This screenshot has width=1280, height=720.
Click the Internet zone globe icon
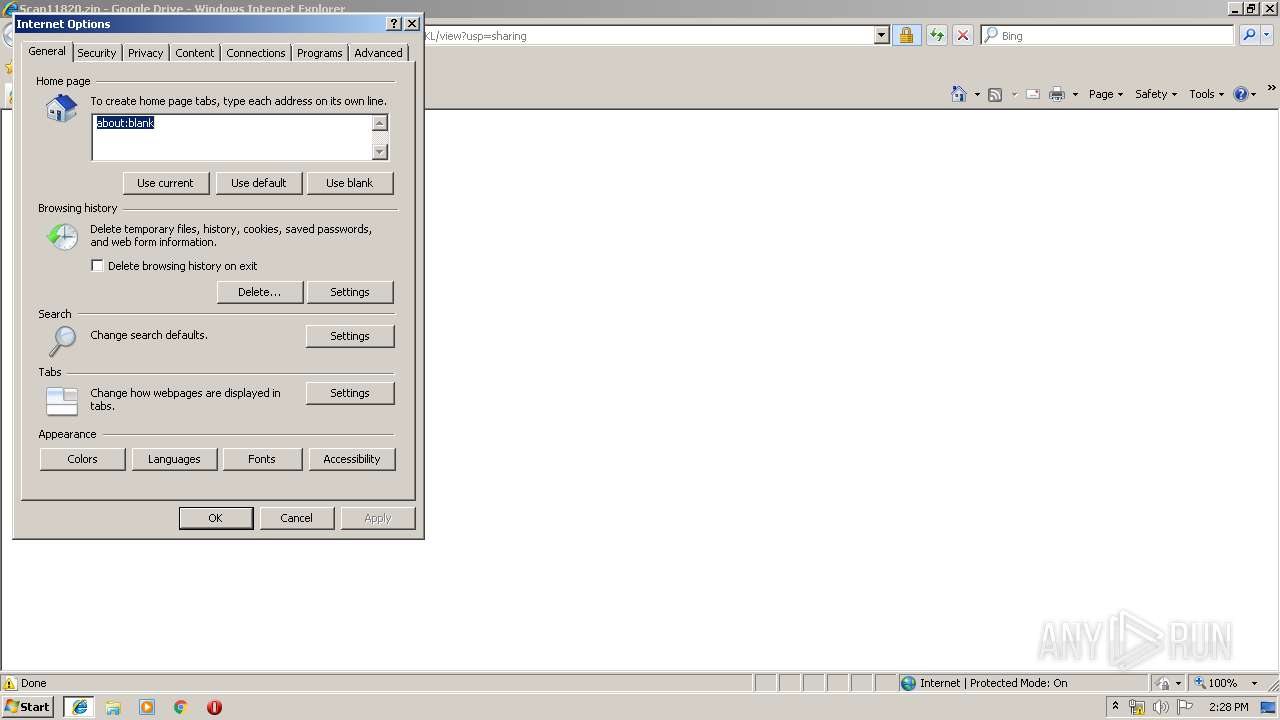[908, 683]
